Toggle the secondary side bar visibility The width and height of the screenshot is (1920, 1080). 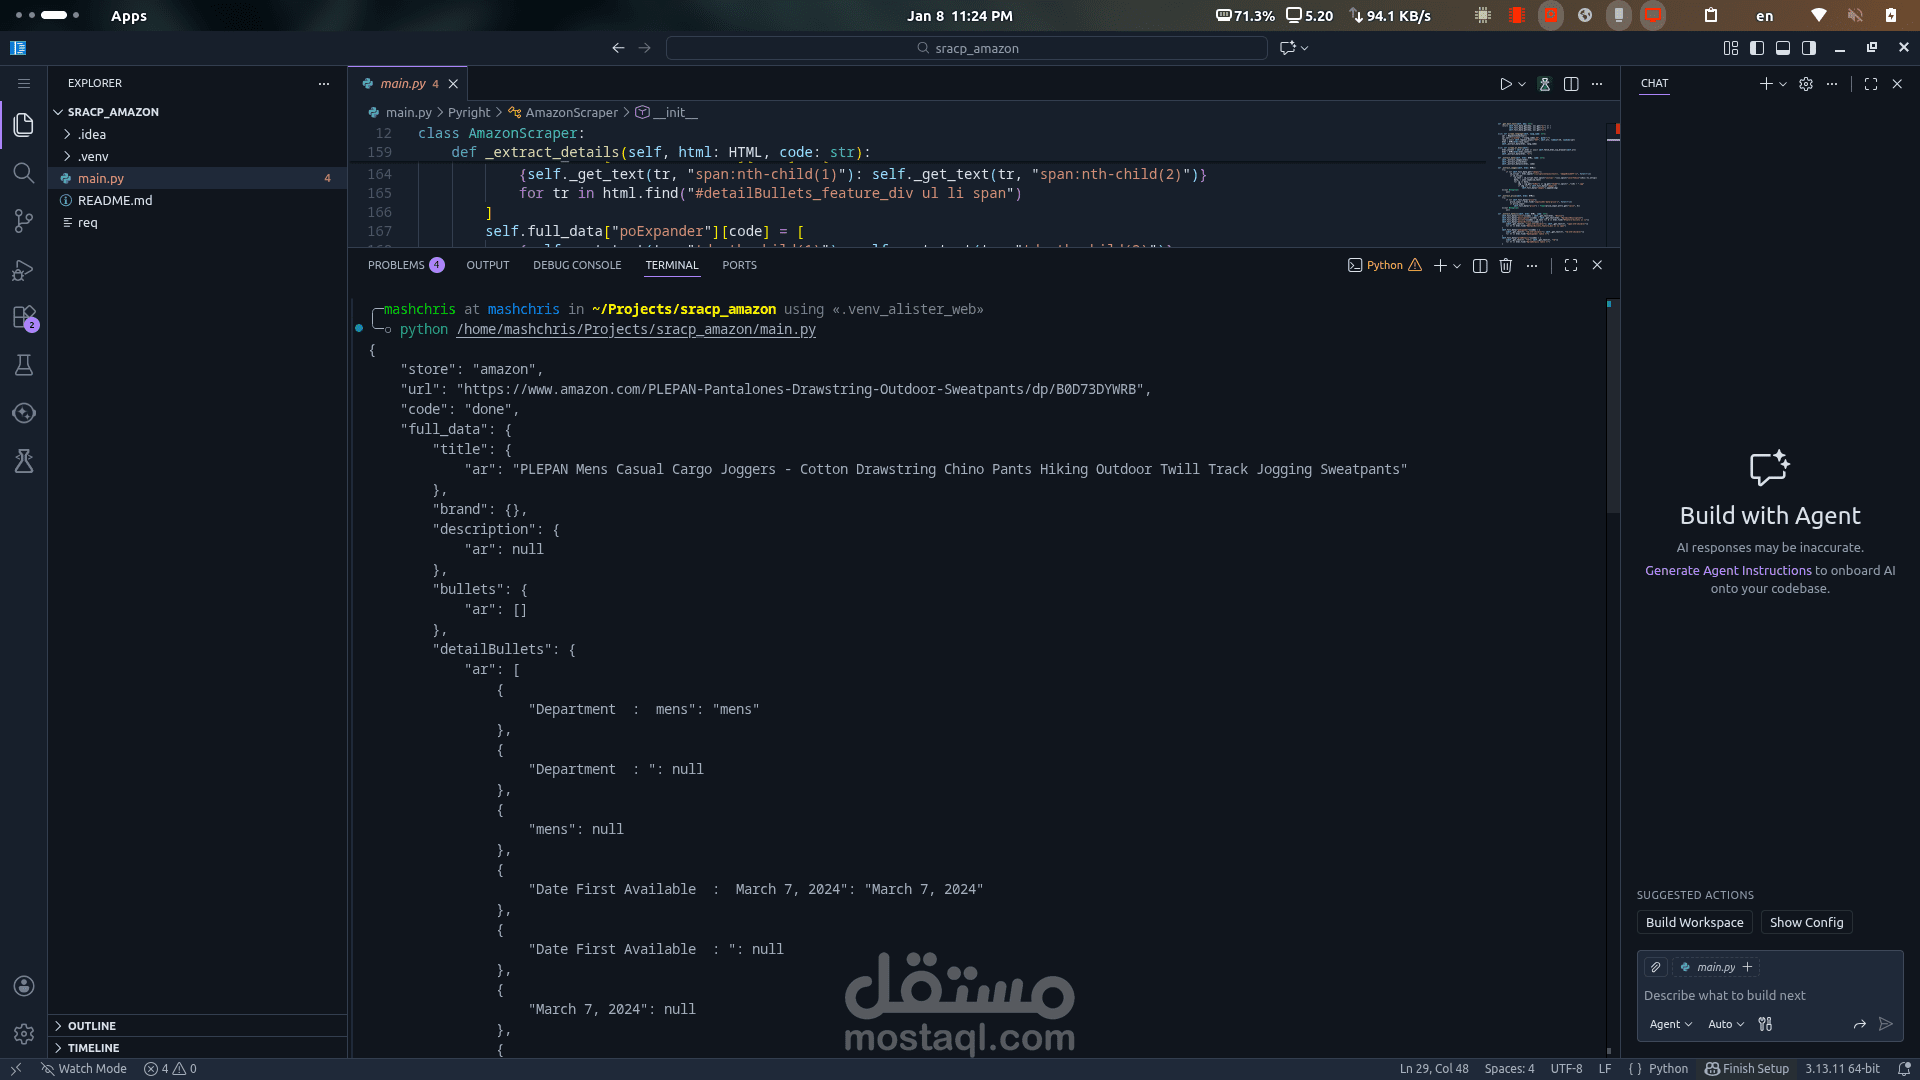tap(1809, 48)
